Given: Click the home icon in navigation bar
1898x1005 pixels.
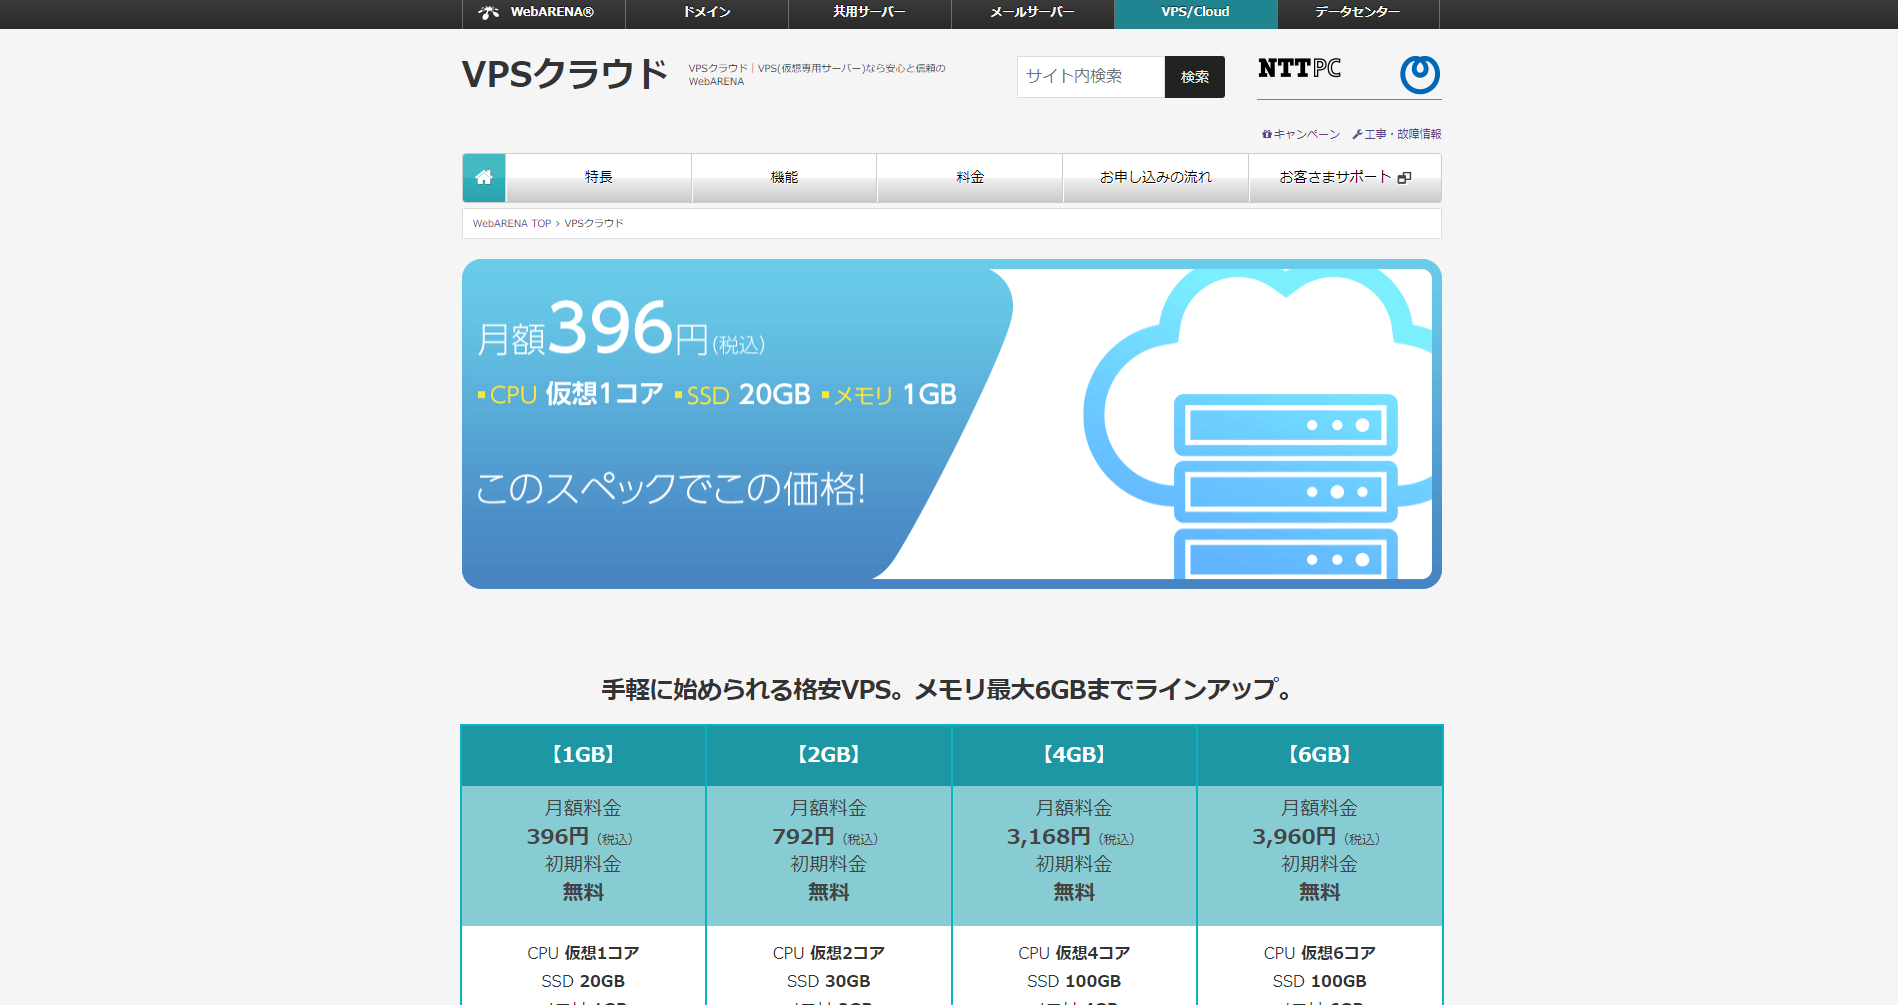Looking at the screenshot, I should tap(484, 178).
